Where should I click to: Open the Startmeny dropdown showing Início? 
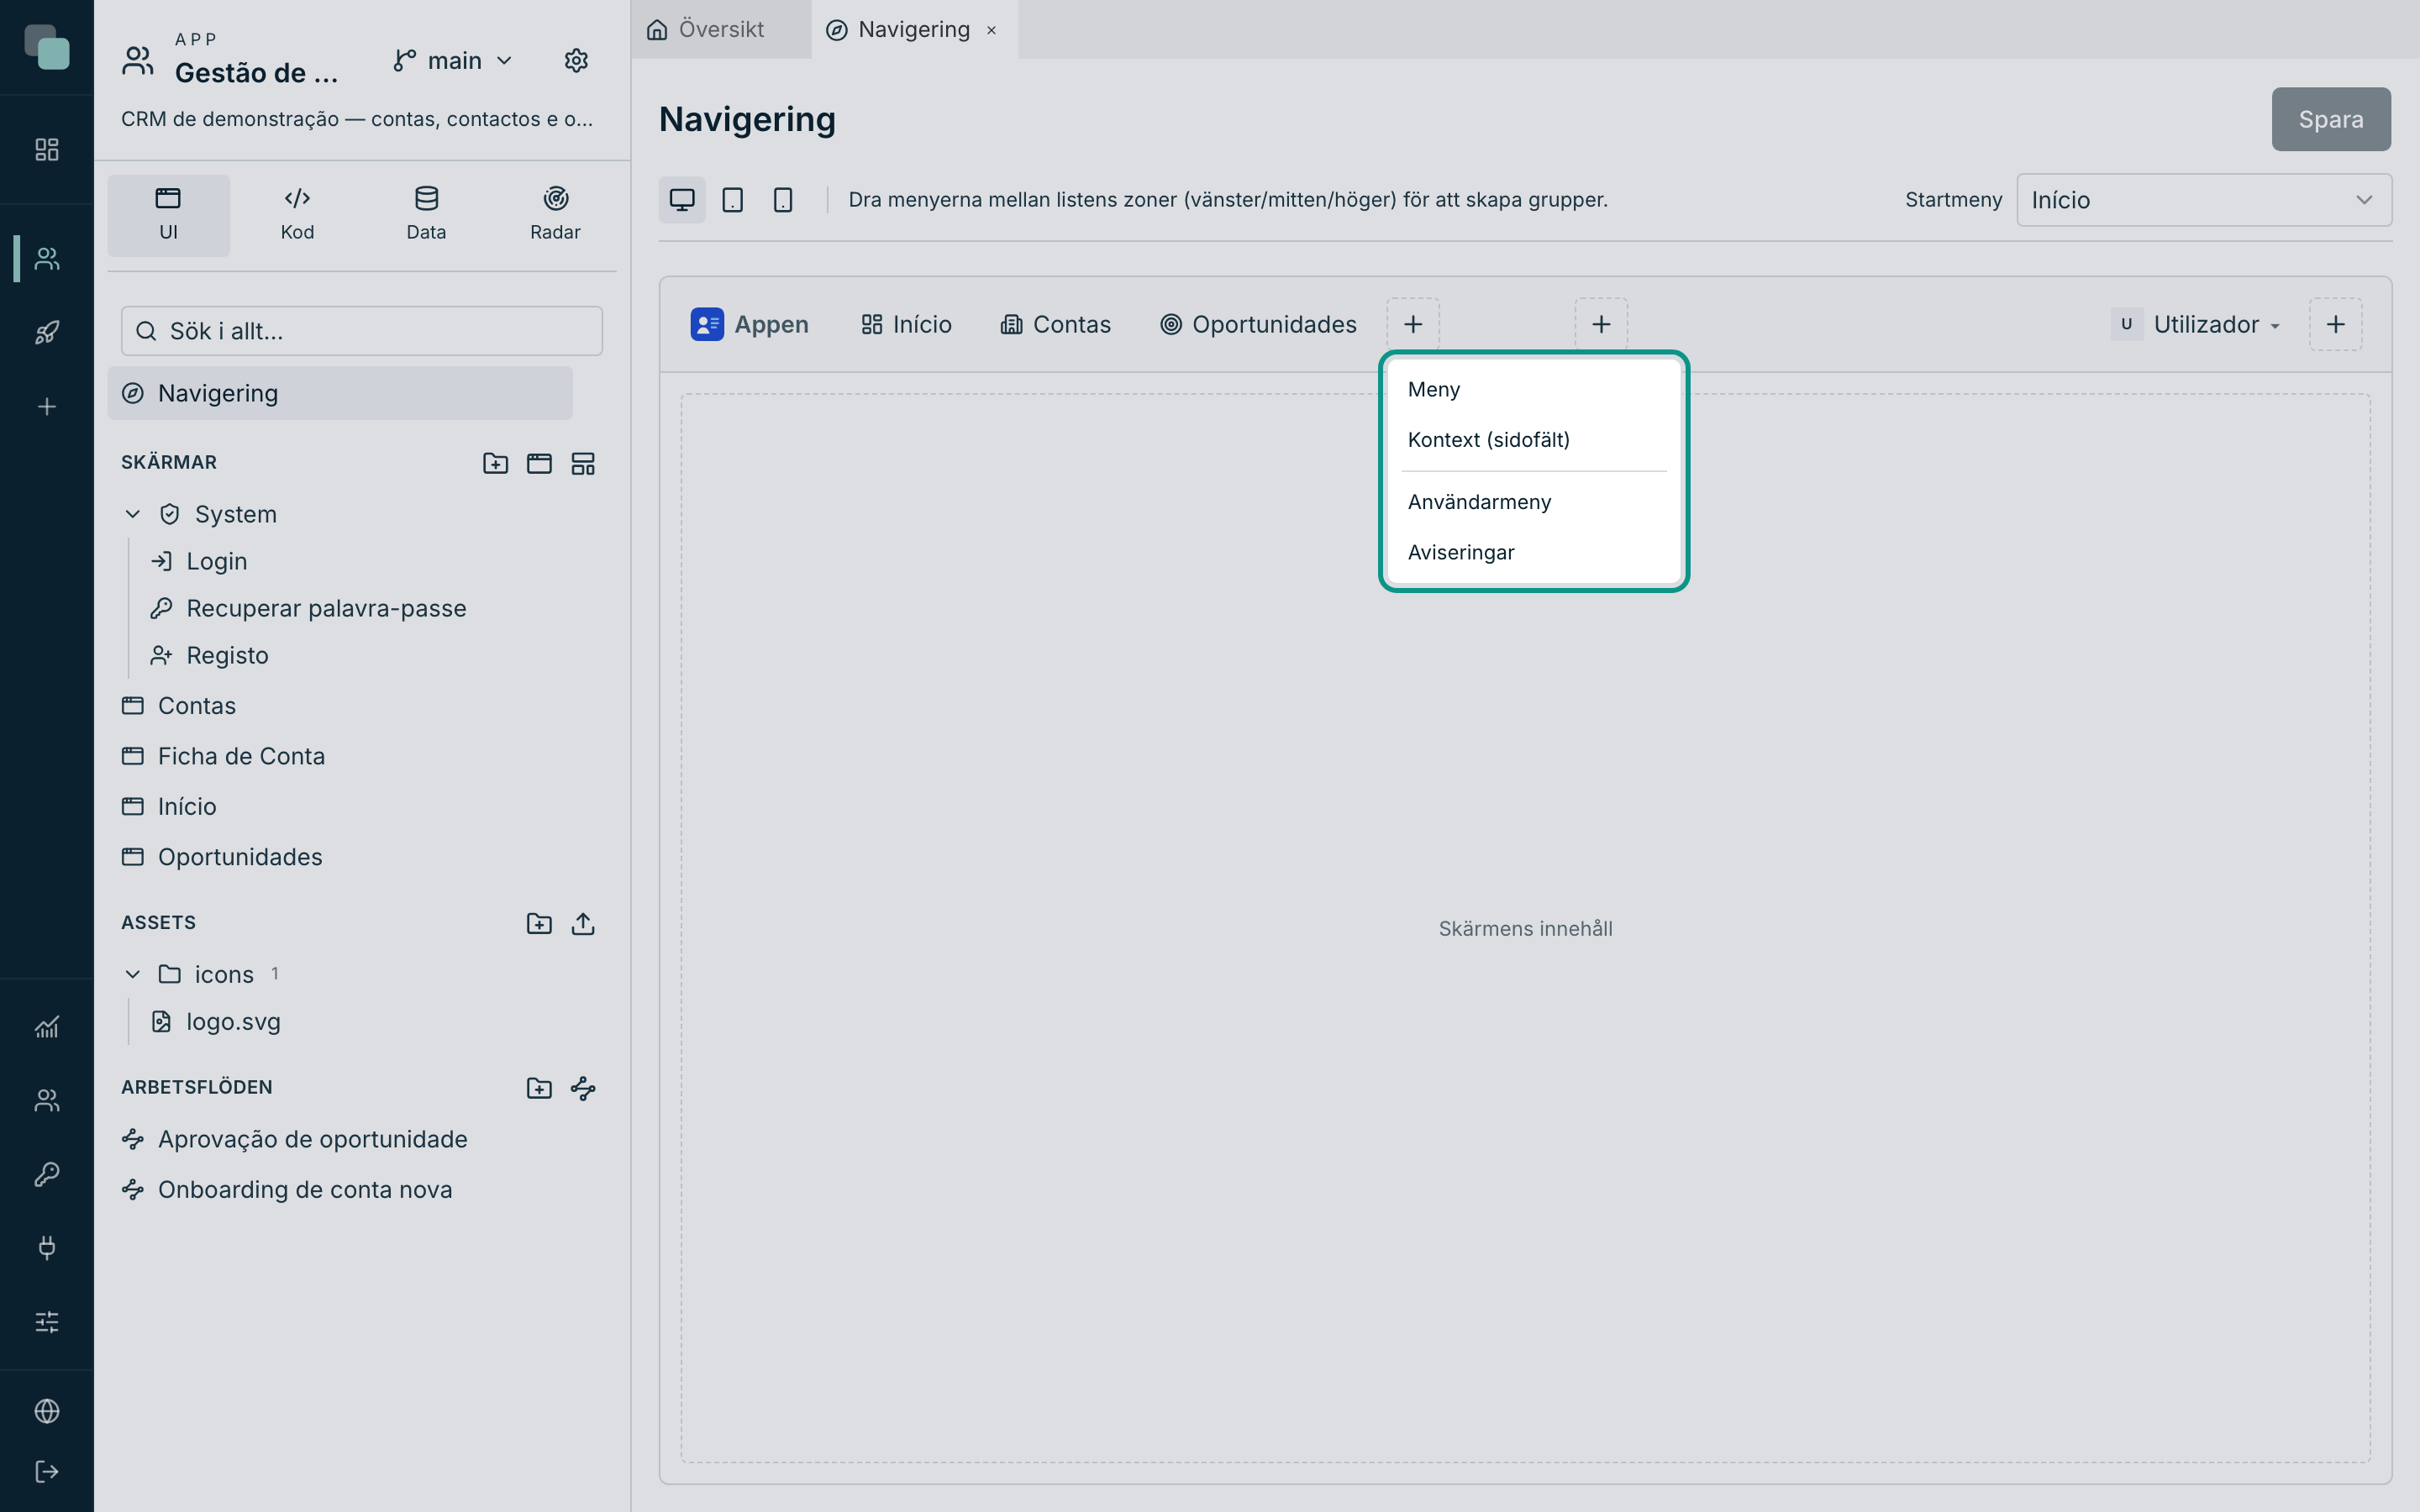2204,200
